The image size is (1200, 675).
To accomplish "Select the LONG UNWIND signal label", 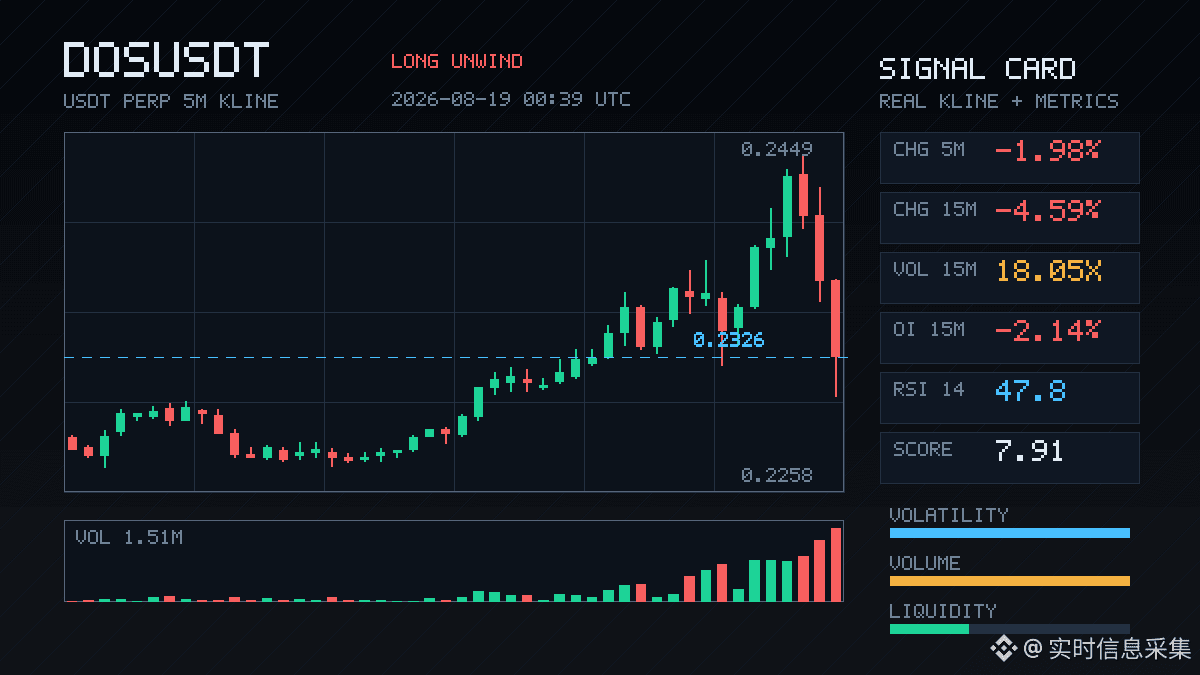I will point(457,61).
